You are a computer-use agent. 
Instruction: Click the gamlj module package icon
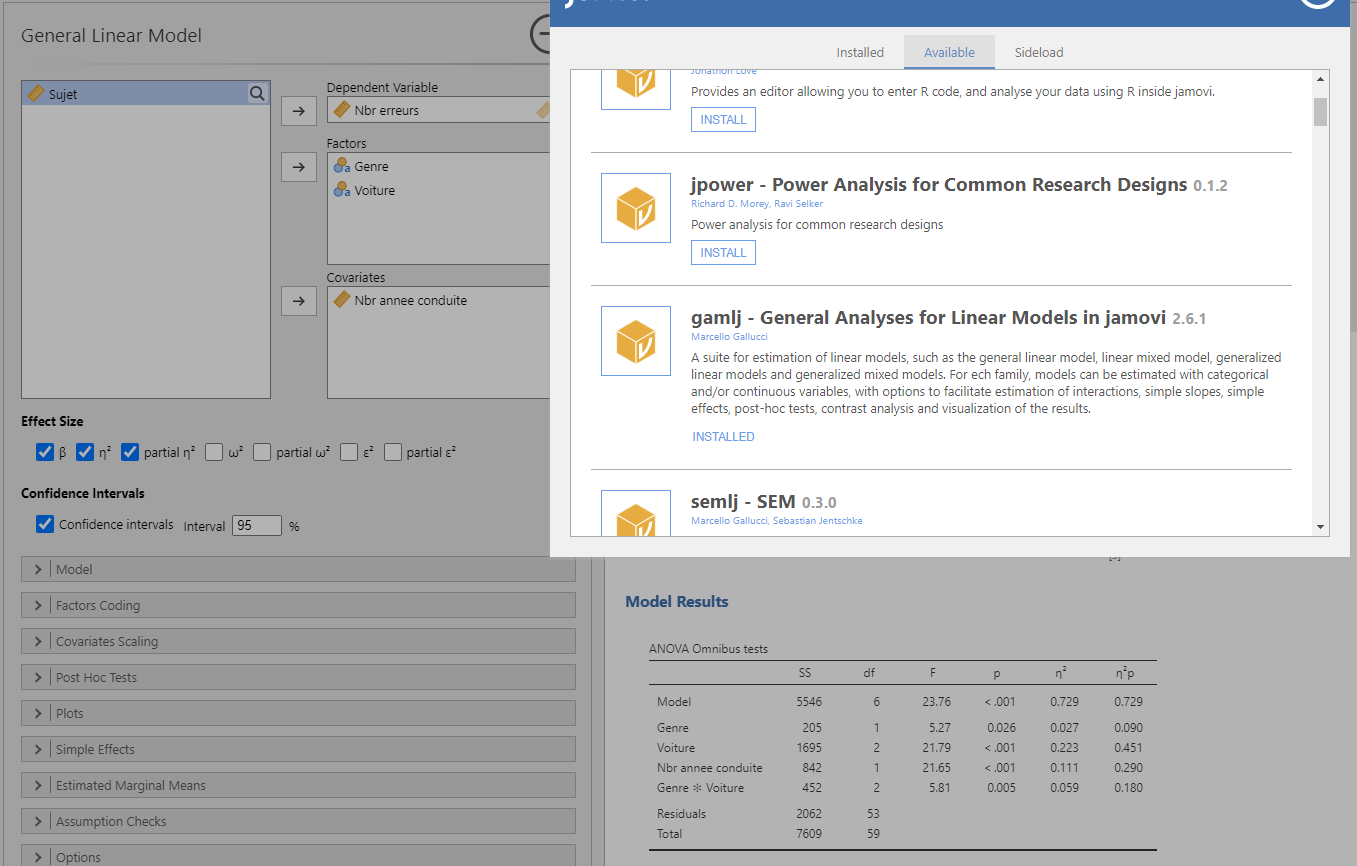635,341
